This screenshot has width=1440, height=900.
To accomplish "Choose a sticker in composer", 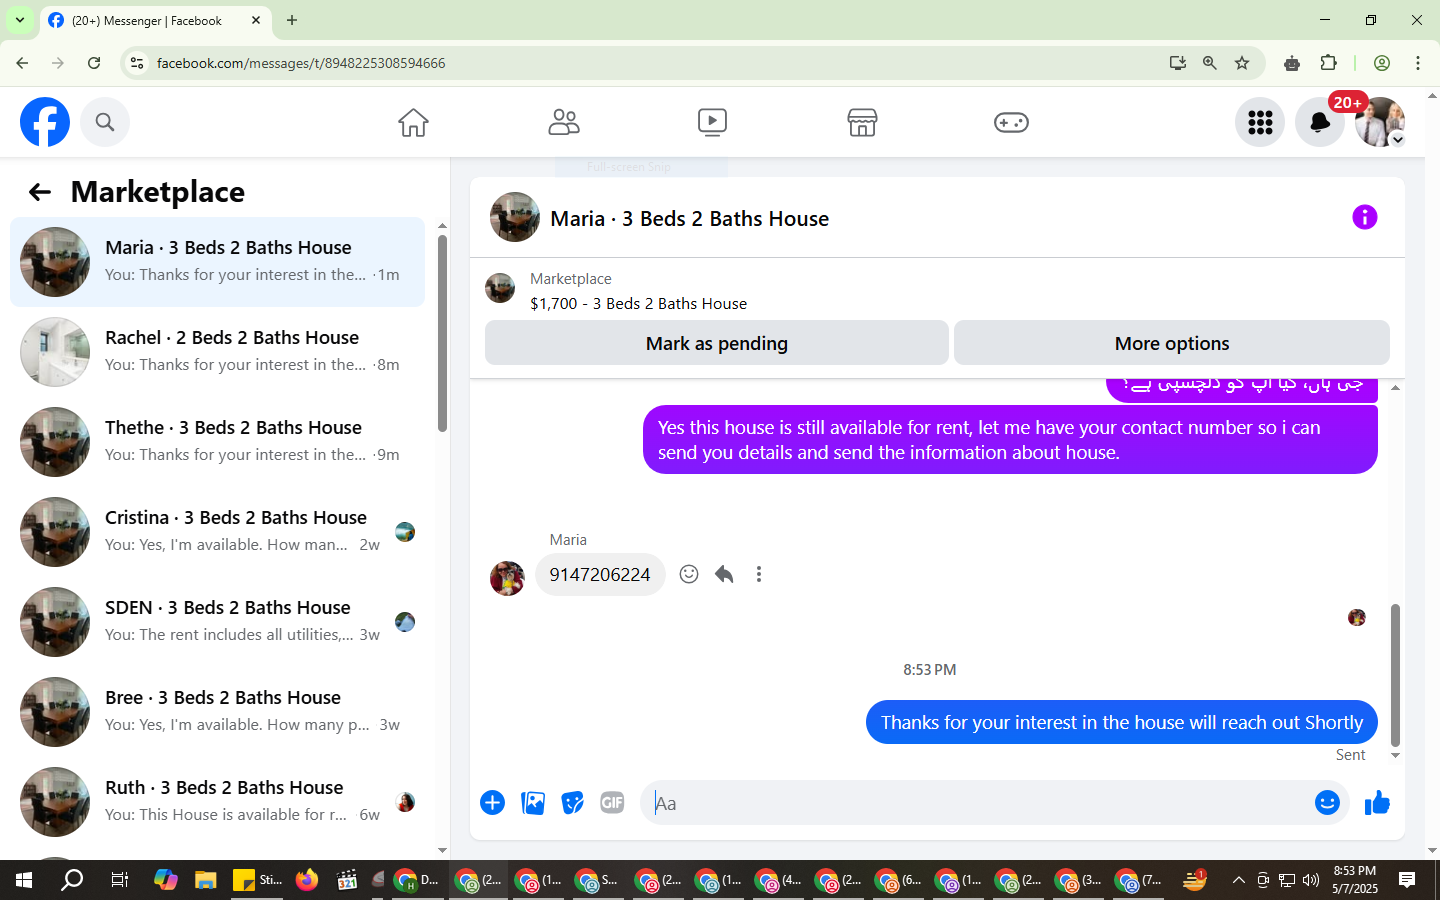I will (572, 803).
